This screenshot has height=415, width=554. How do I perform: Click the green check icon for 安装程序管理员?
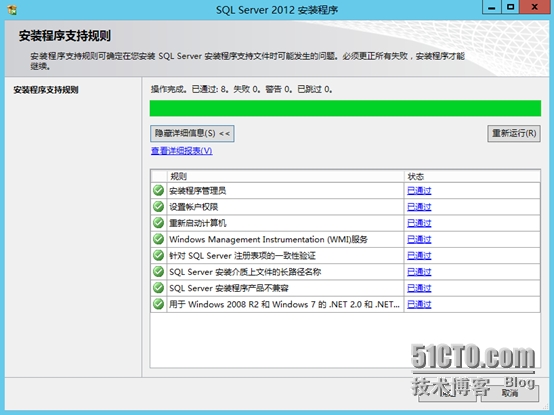pyautogui.click(x=158, y=190)
